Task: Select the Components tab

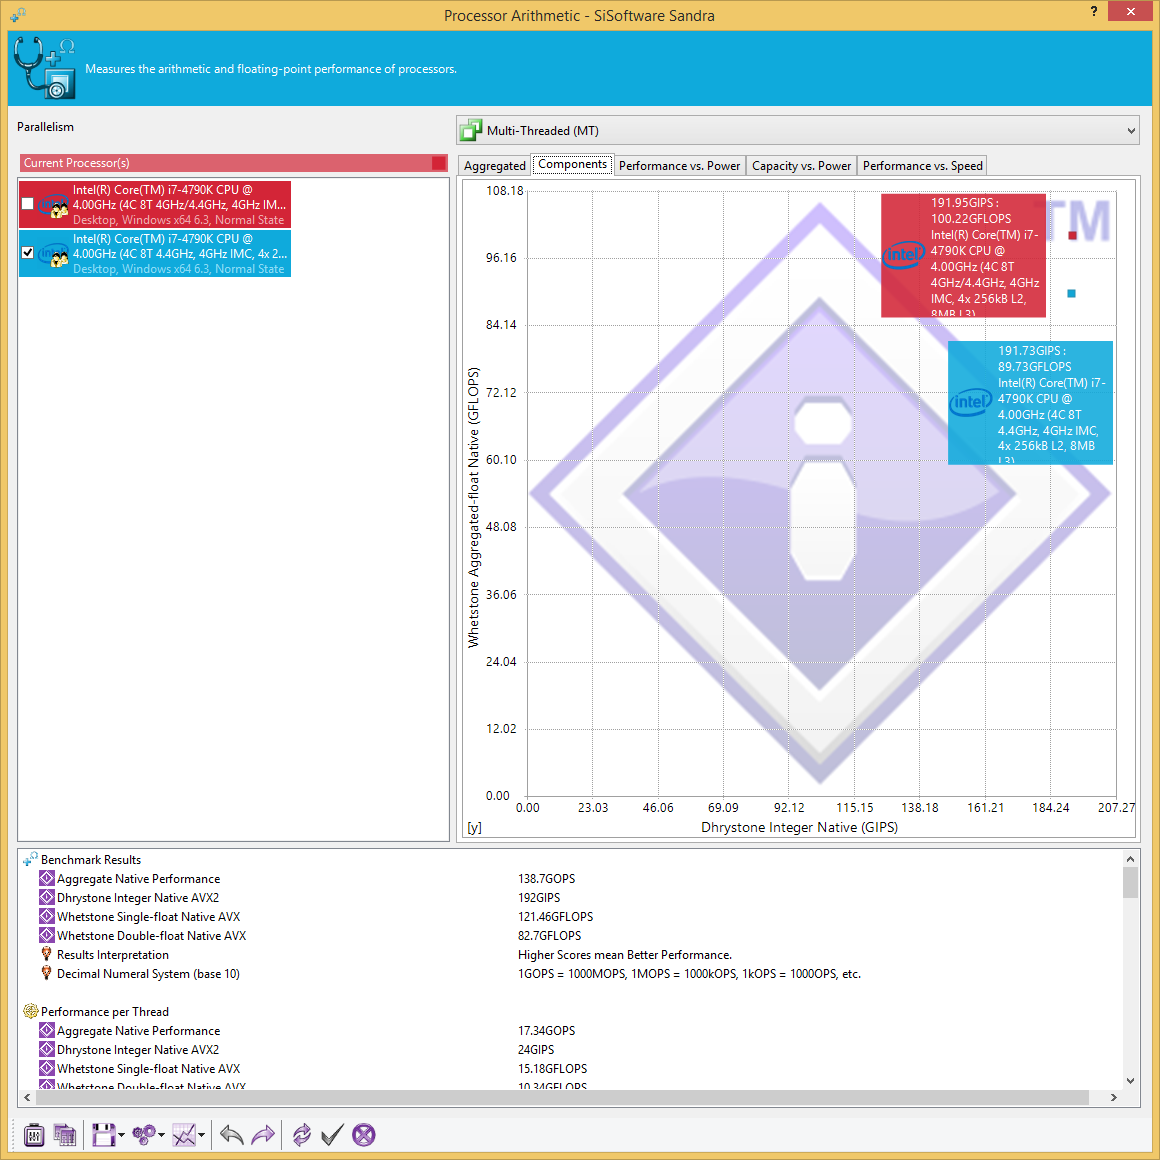Action: (x=573, y=164)
